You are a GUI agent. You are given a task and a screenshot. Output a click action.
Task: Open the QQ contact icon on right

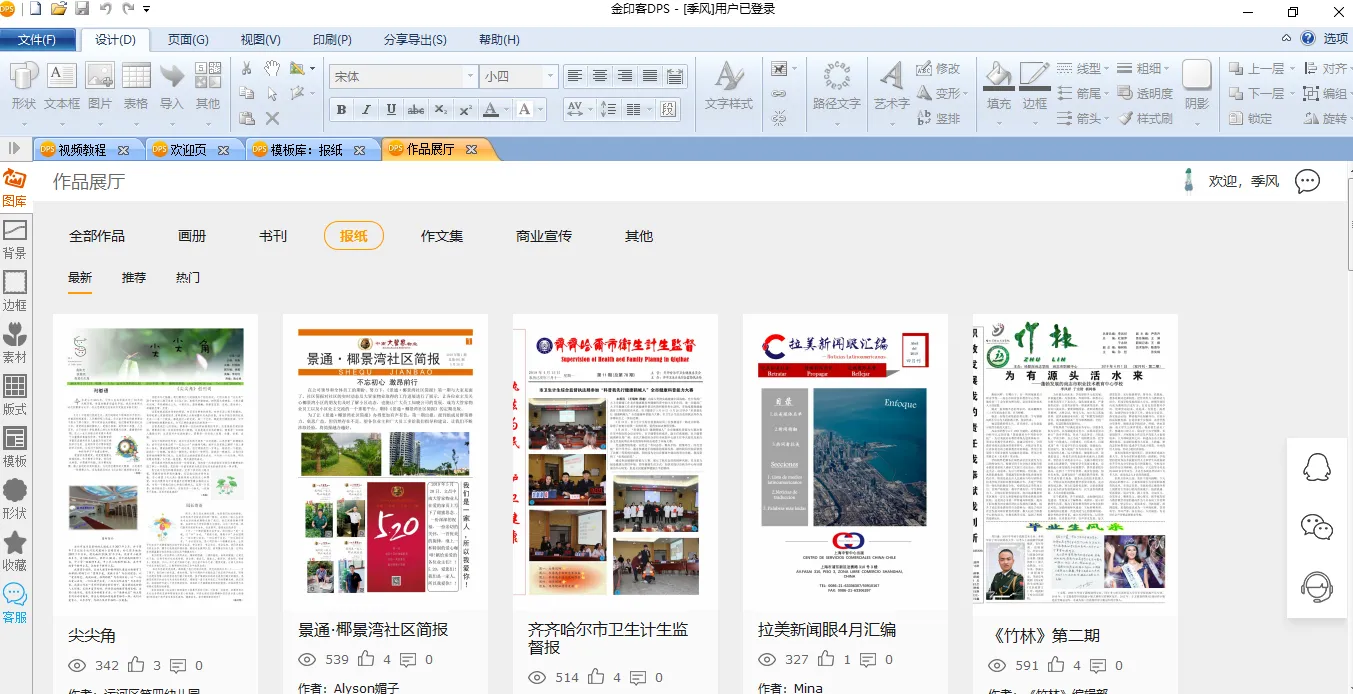(x=1317, y=467)
